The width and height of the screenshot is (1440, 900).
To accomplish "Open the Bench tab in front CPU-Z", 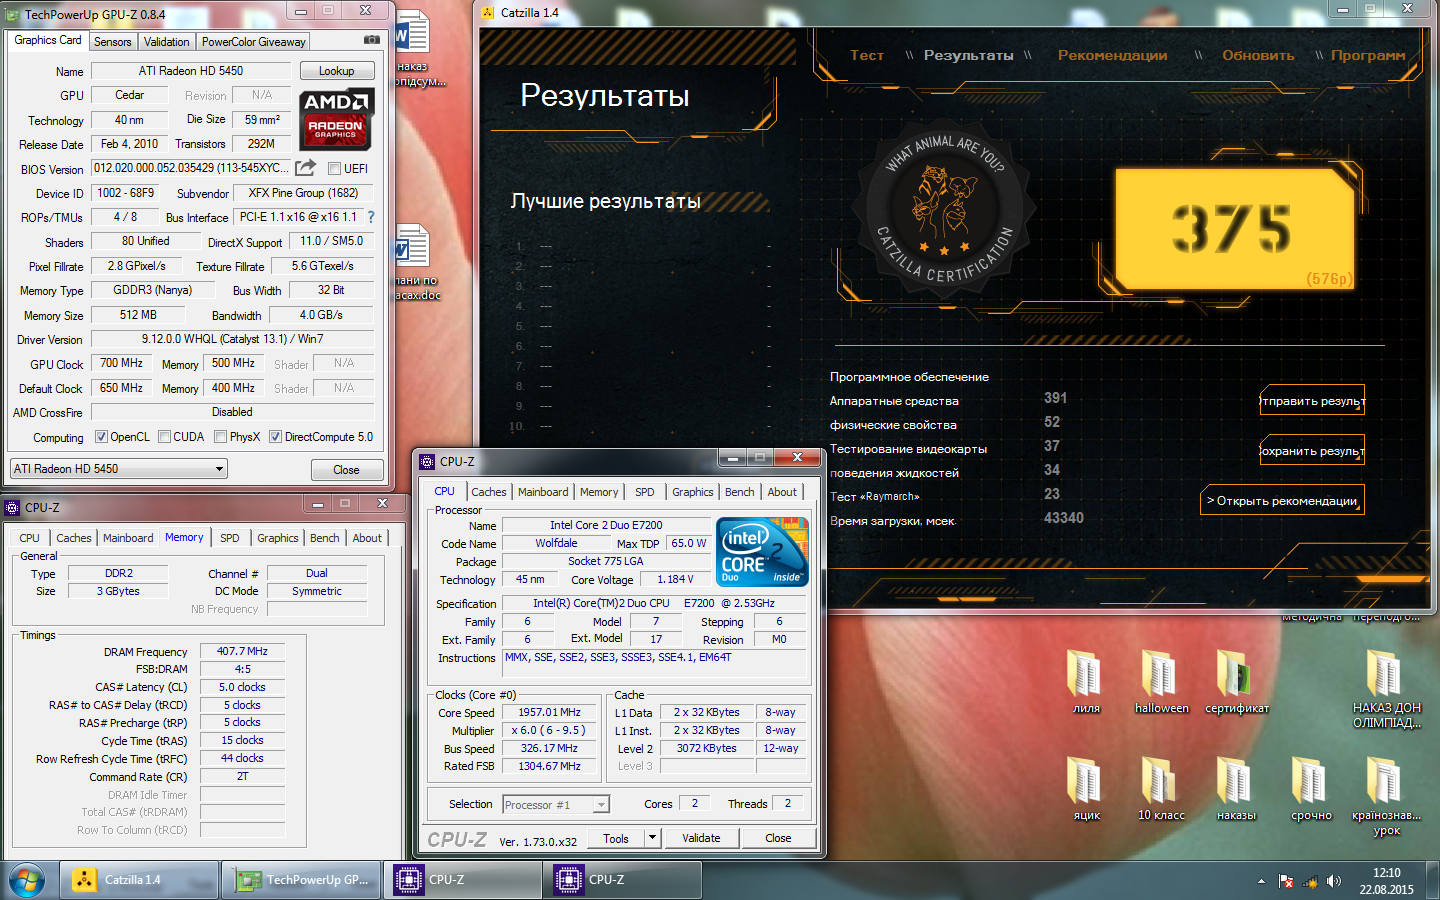I will [740, 492].
